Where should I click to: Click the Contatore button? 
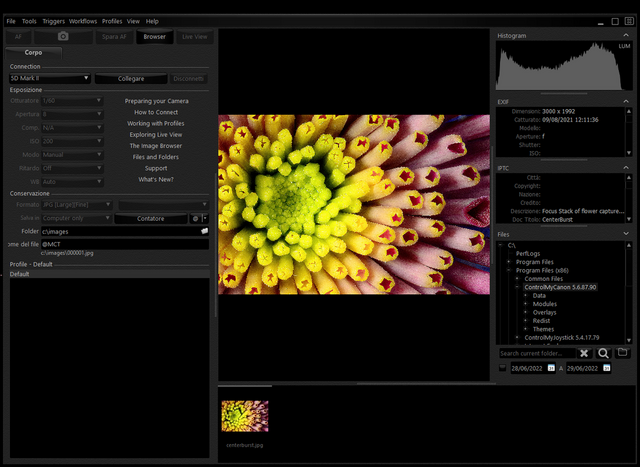click(x=151, y=219)
